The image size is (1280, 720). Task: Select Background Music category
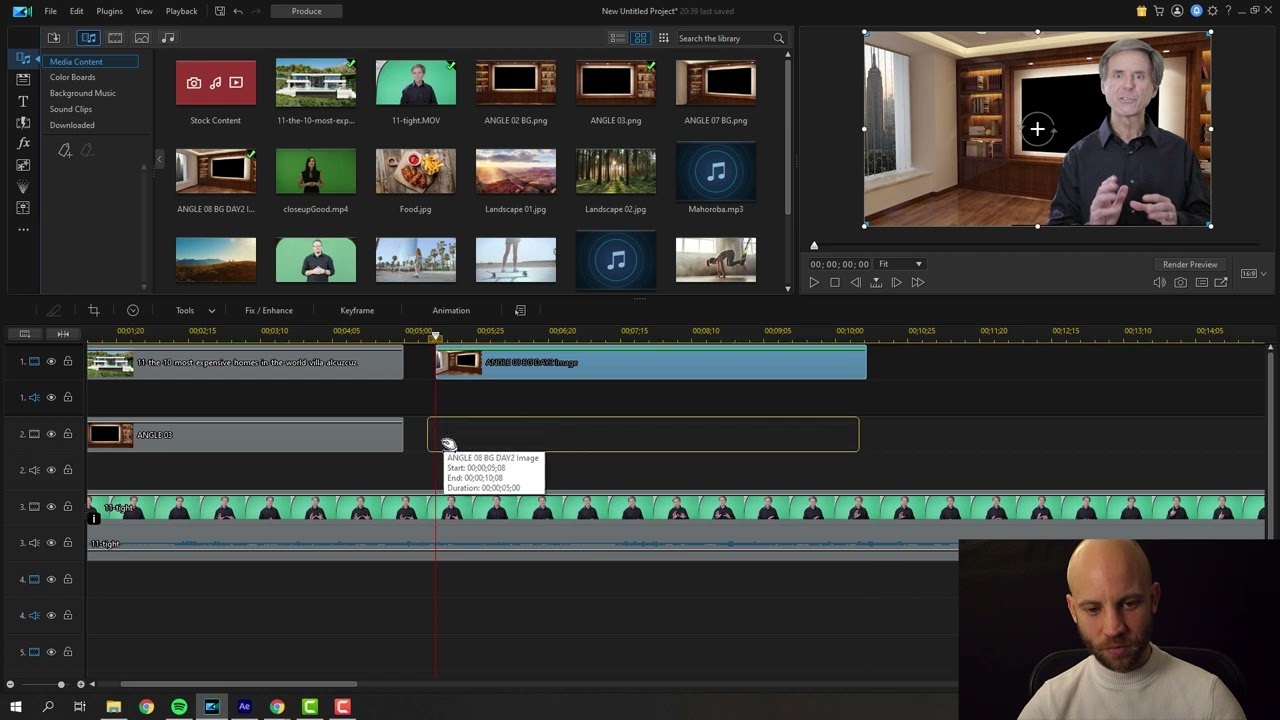coord(83,93)
